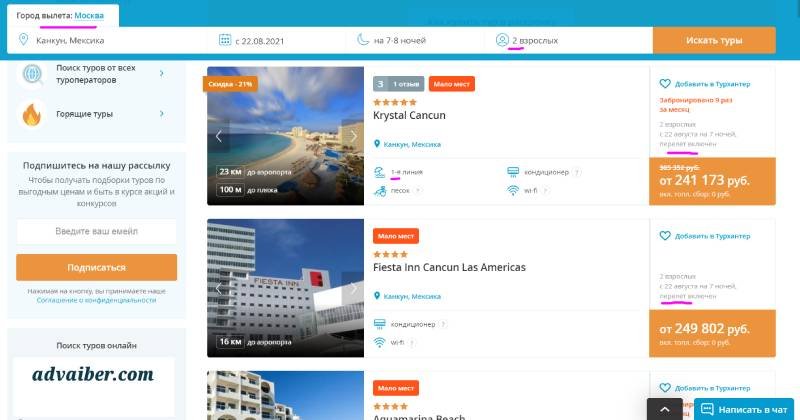This screenshot has height=420, width=800.
Task: Click the person icon for 2 adults
Action: click(x=502, y=40)
